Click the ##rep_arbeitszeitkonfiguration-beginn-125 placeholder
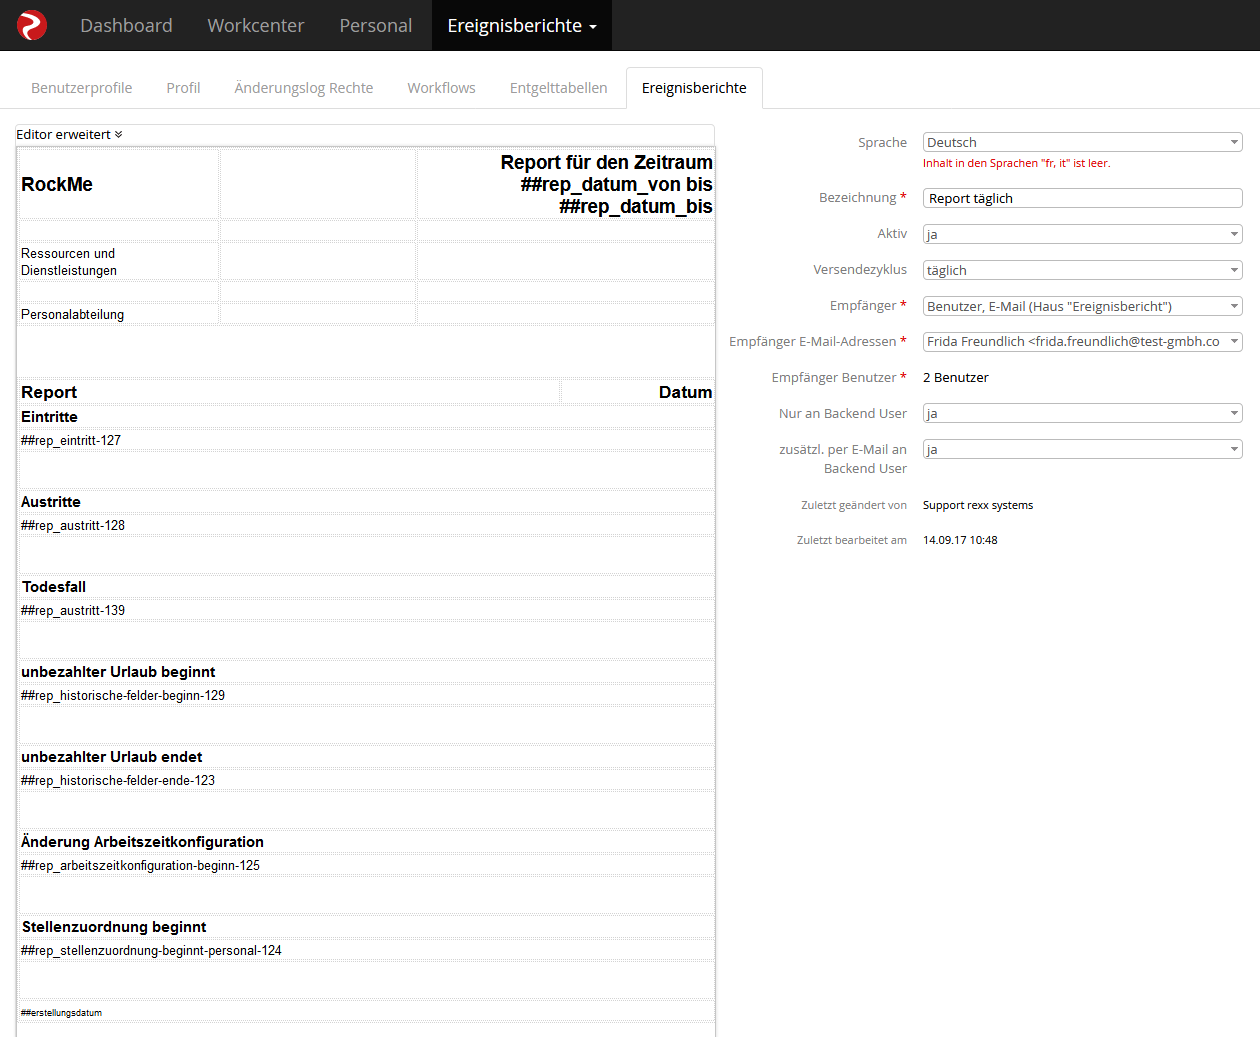 [140, 865]
